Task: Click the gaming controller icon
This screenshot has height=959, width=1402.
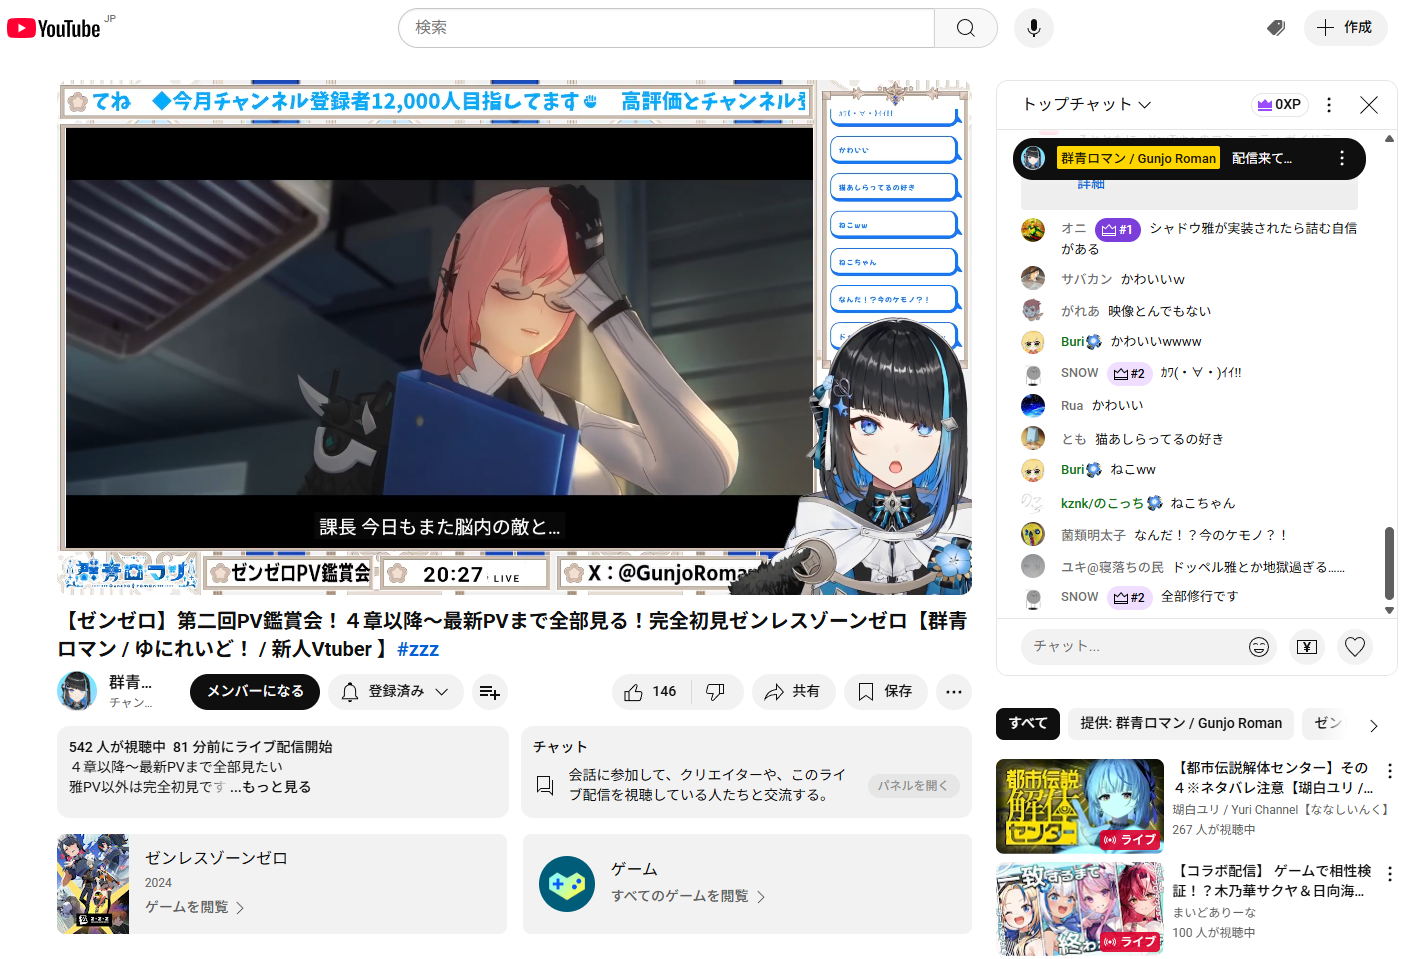Action: click(x=567, y=884)
